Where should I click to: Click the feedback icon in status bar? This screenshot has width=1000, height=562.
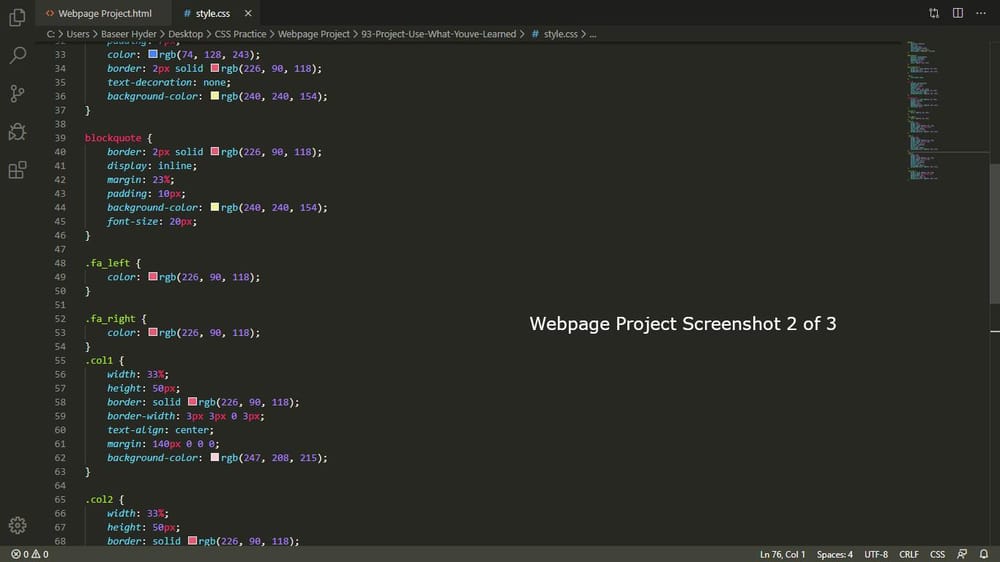pyautogui.click(x=962, y=554)
